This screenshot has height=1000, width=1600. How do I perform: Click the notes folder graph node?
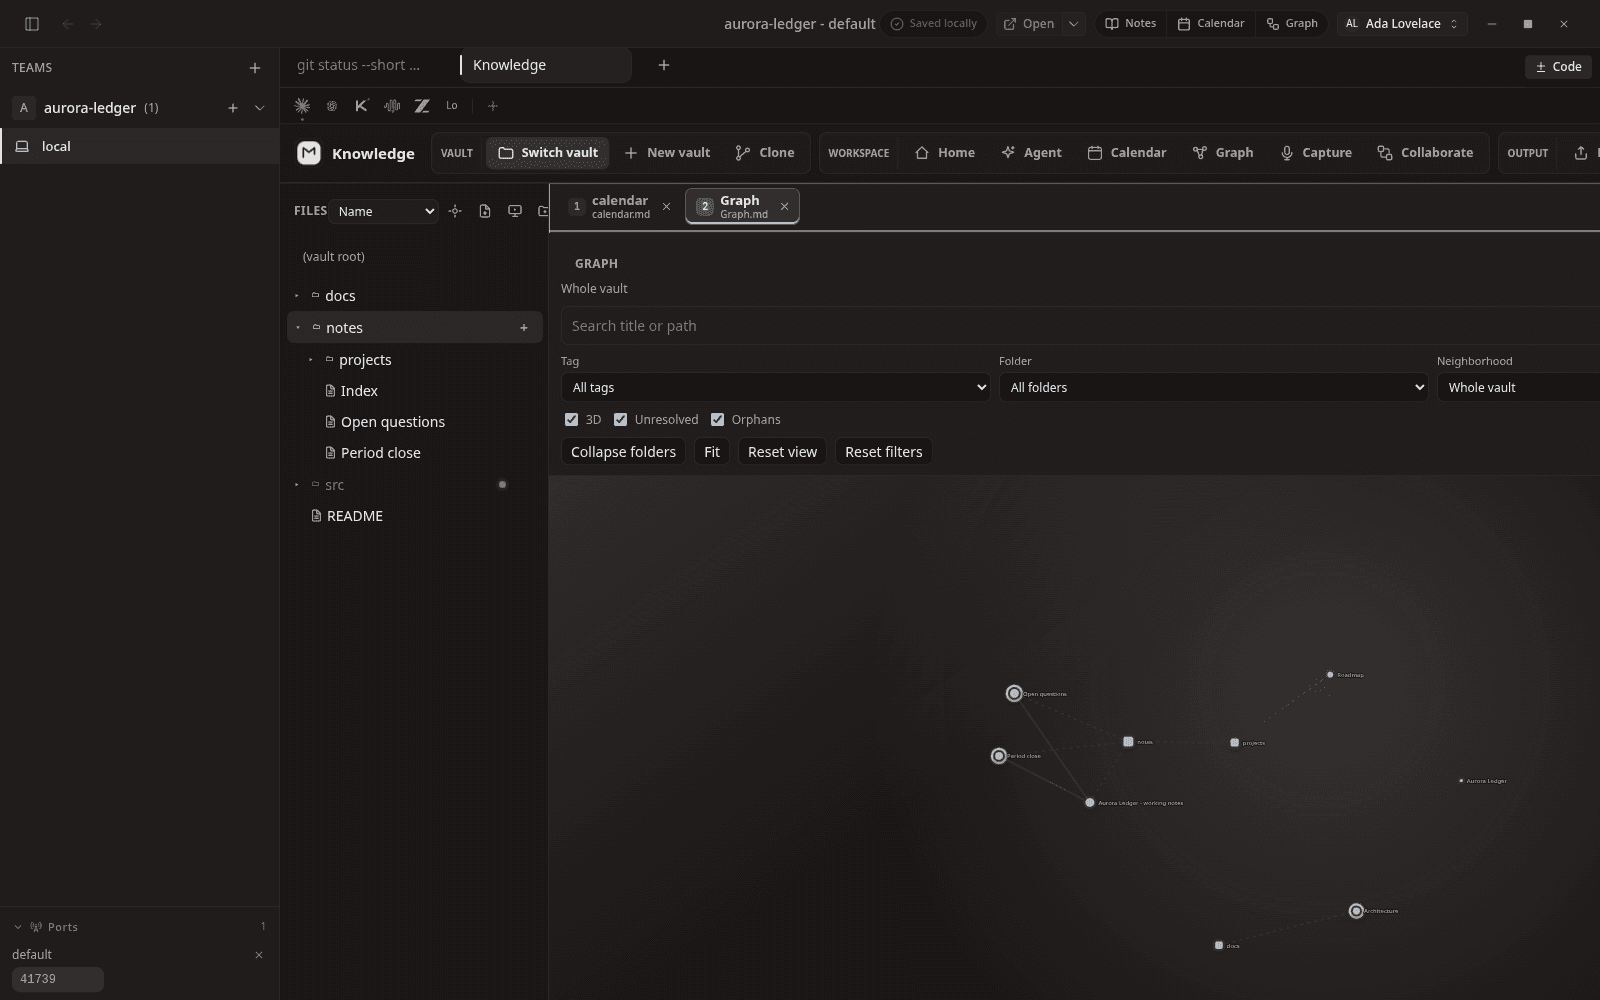tap(1128, 742)
